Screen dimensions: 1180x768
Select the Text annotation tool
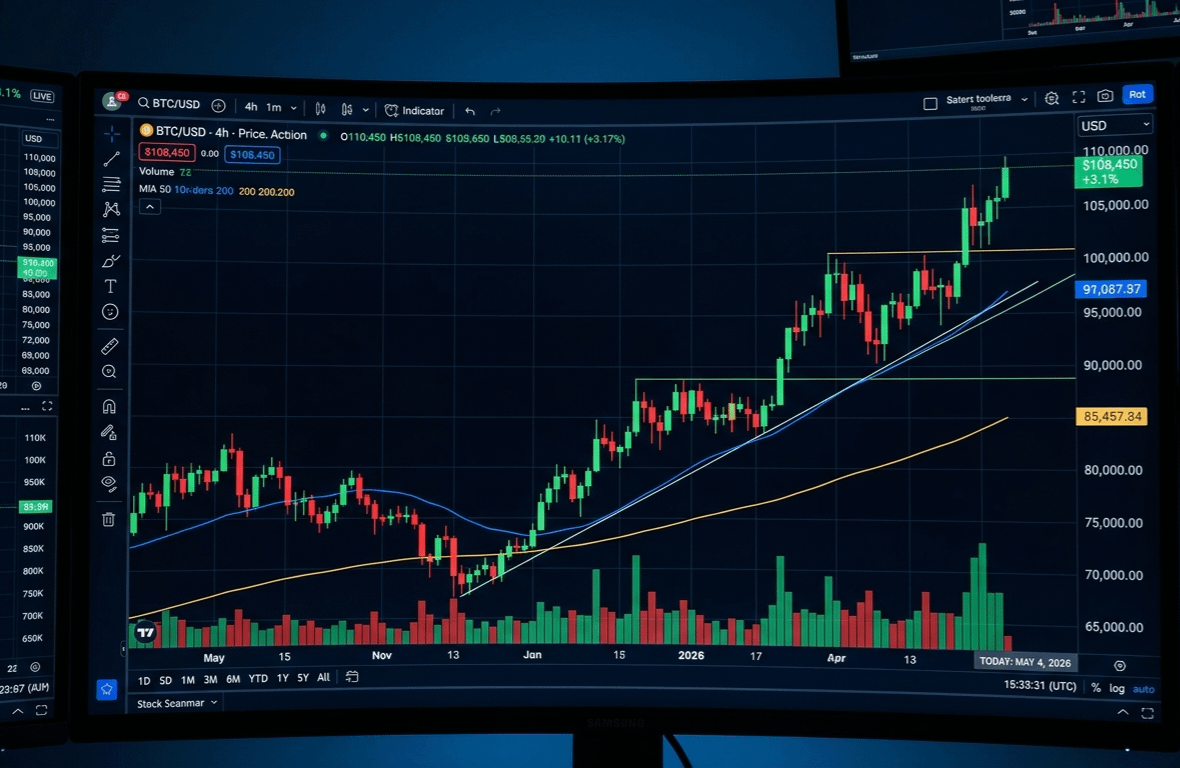pyautogui.click(x=111, y=286)
